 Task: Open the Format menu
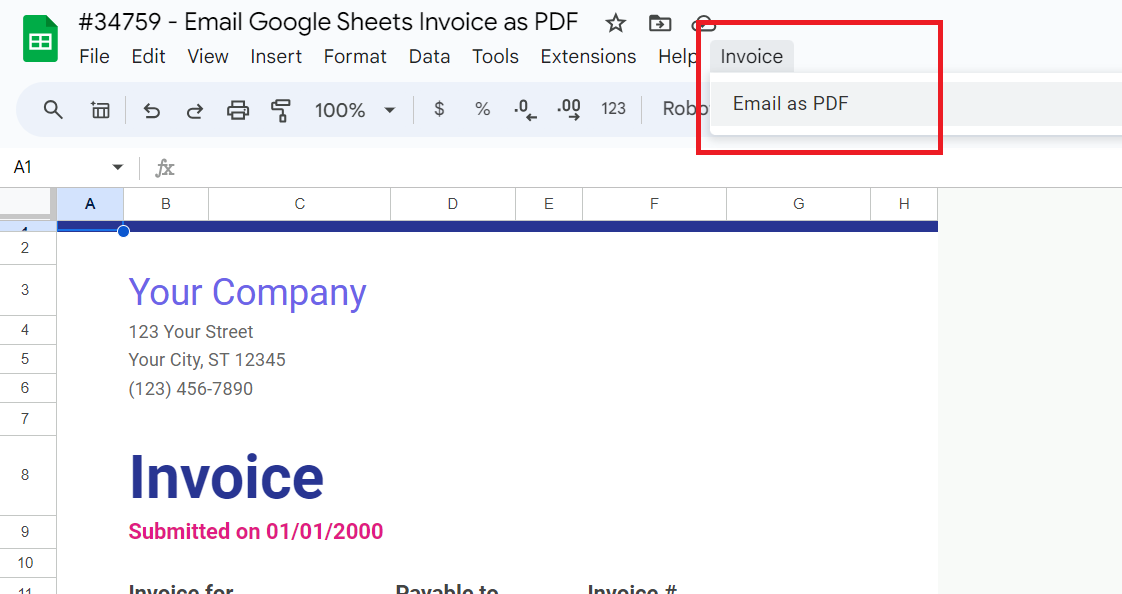point(355,57)
